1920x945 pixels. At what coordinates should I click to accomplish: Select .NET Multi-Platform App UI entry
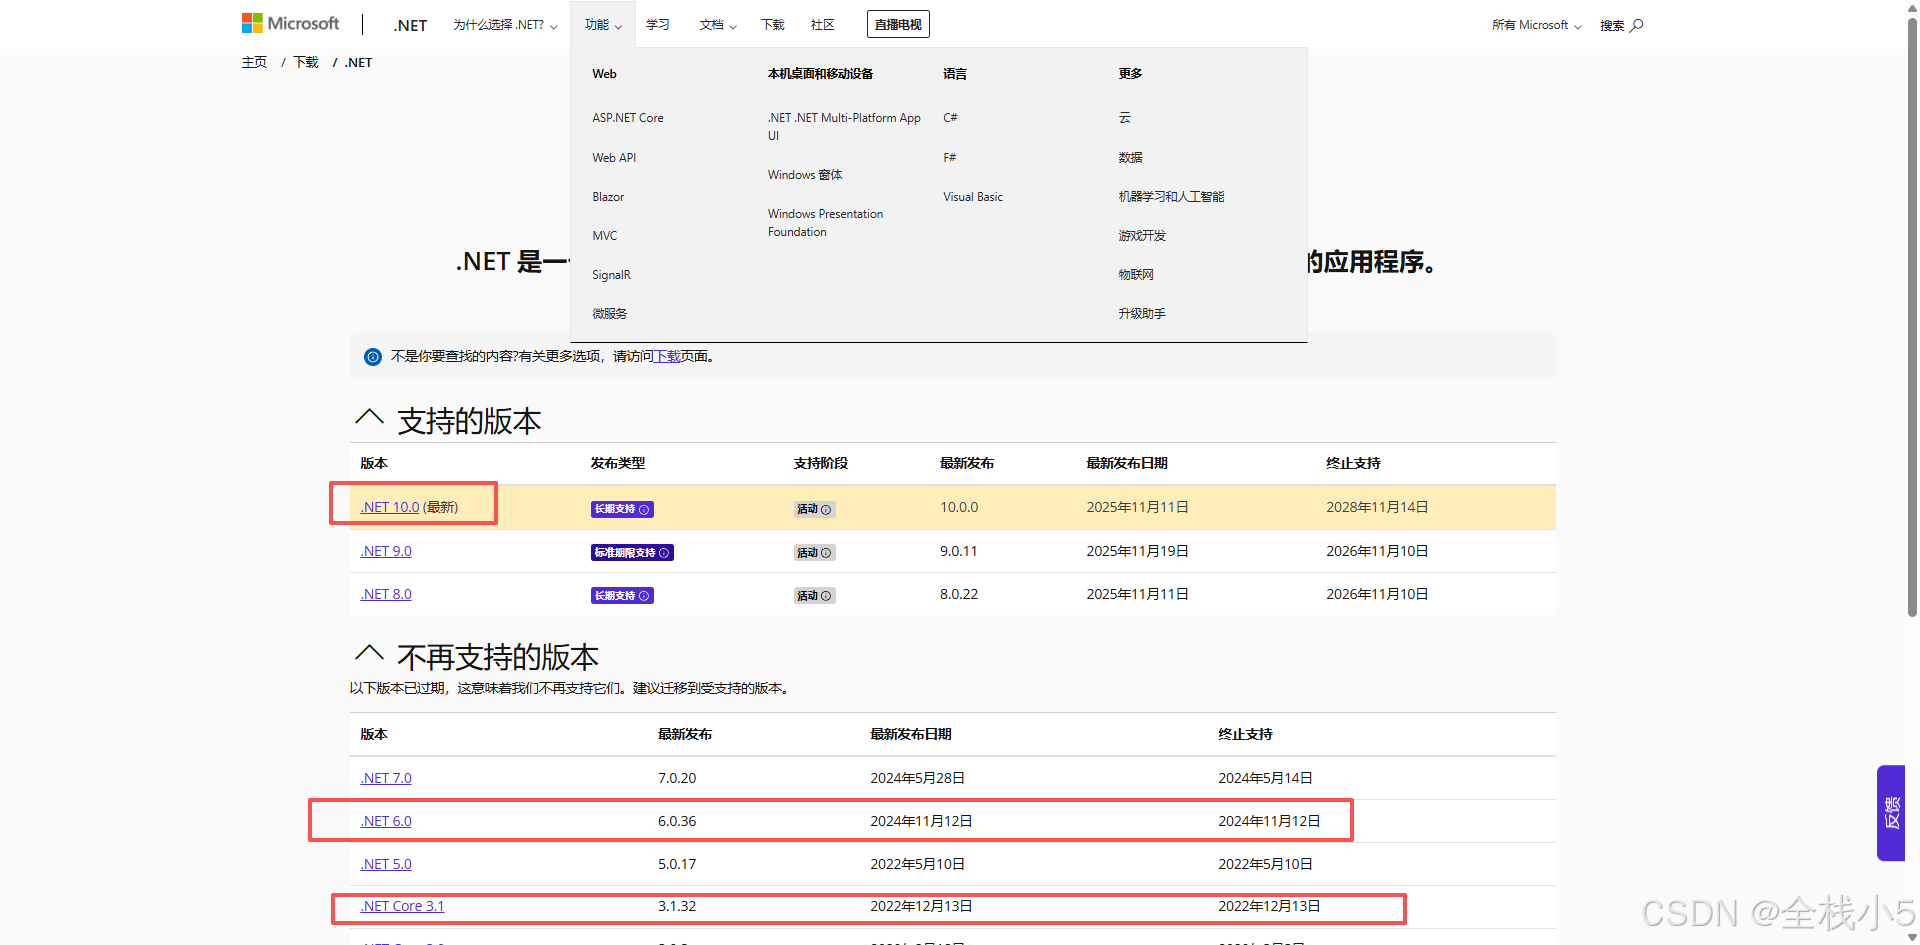click(x=845, y=127)
